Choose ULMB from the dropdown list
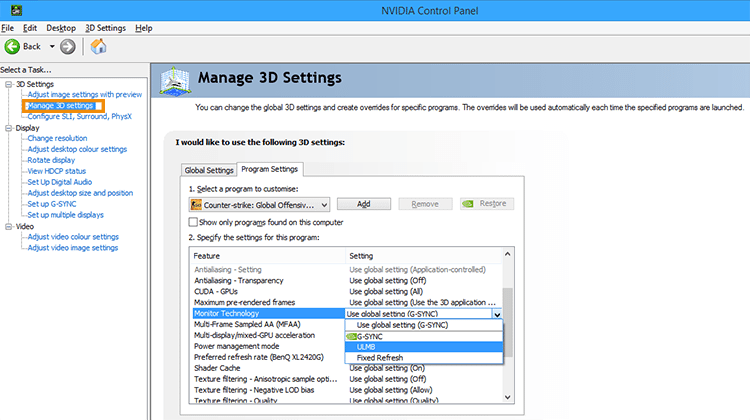Image resolution: width=750 pixels, height=420 pixels. click(424, 347)
